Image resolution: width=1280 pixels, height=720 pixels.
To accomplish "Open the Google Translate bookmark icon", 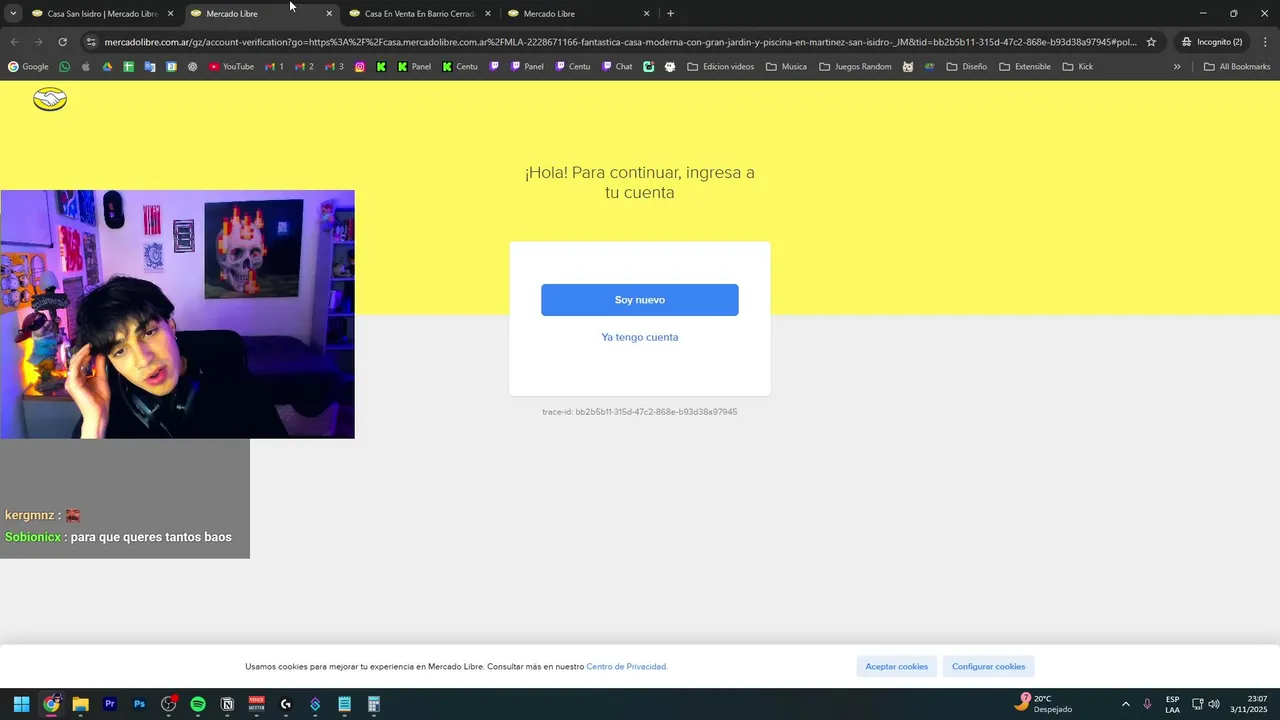I will [x=150, y=67].
